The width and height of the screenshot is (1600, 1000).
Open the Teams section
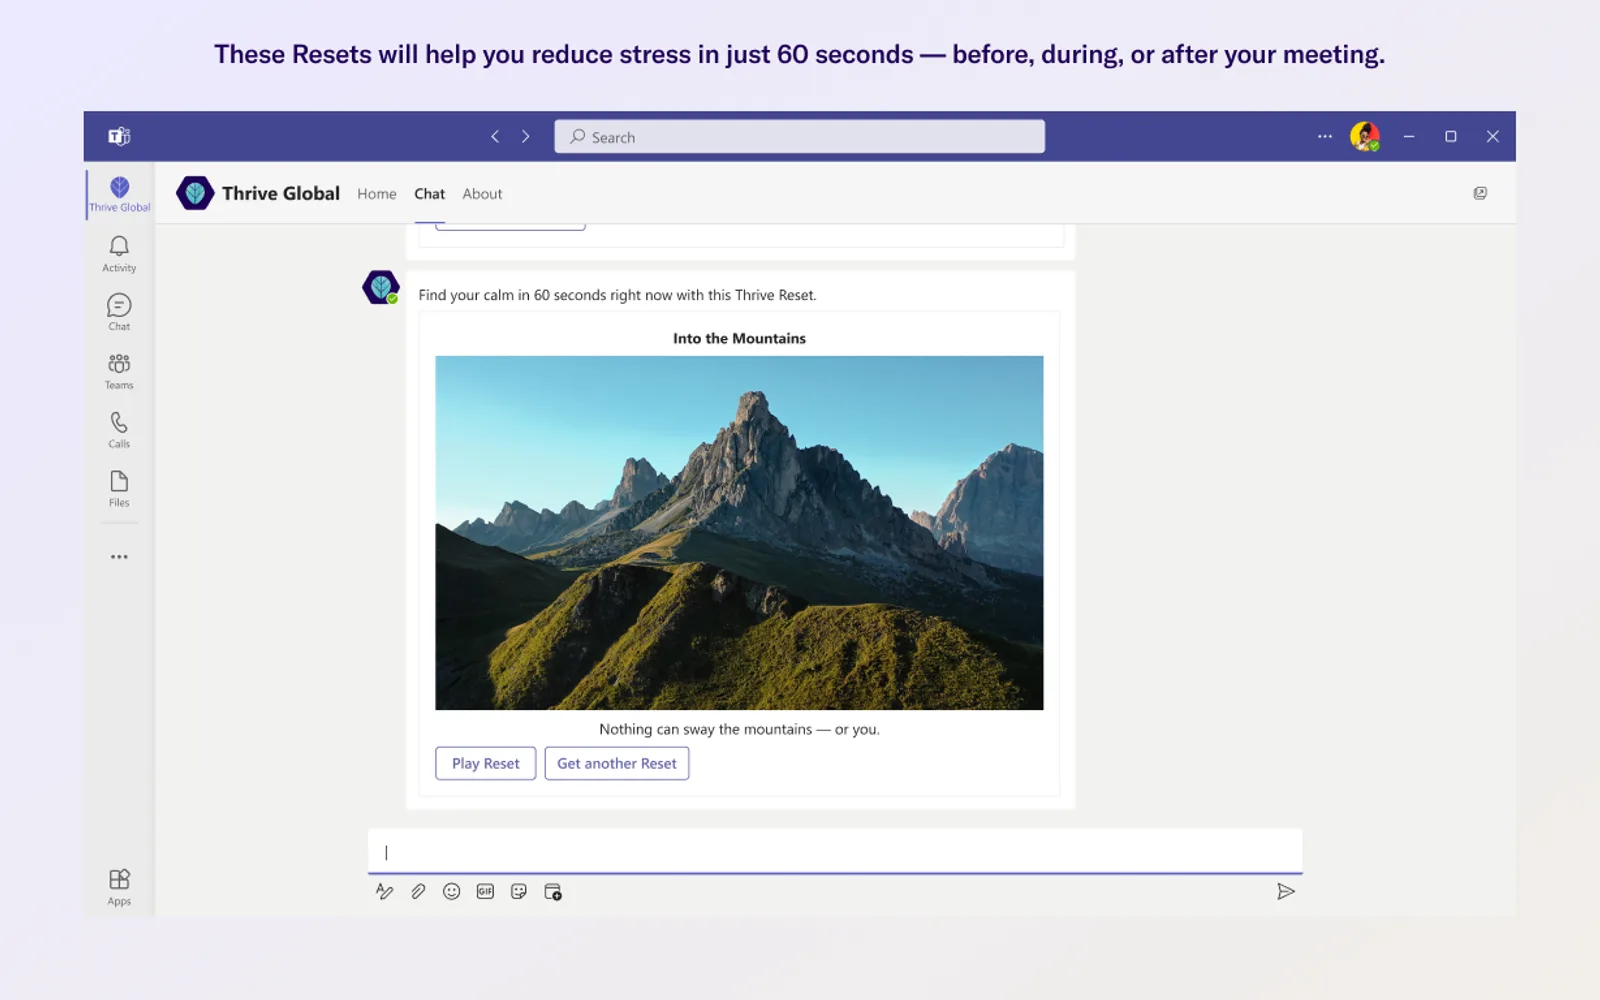tap(119, 371)
